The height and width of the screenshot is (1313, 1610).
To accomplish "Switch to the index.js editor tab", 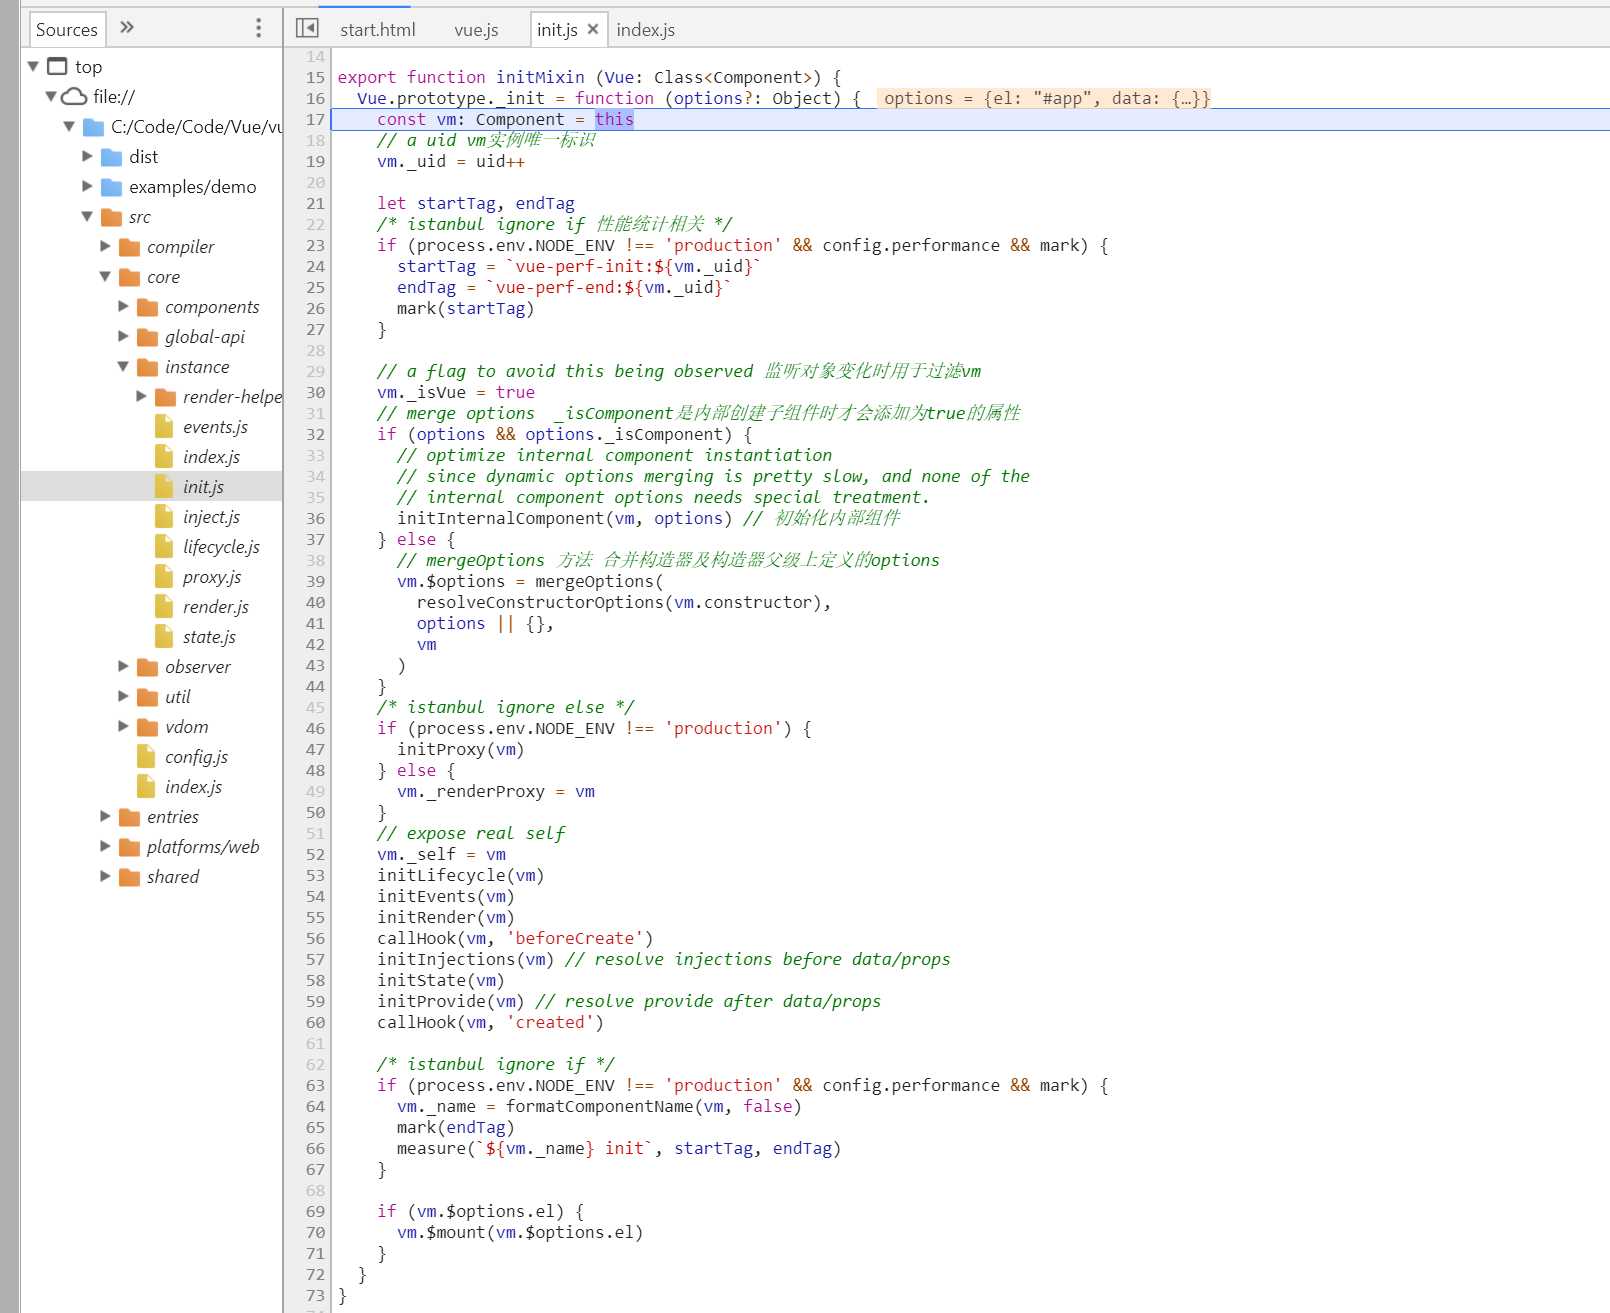I will pos(645,30).
